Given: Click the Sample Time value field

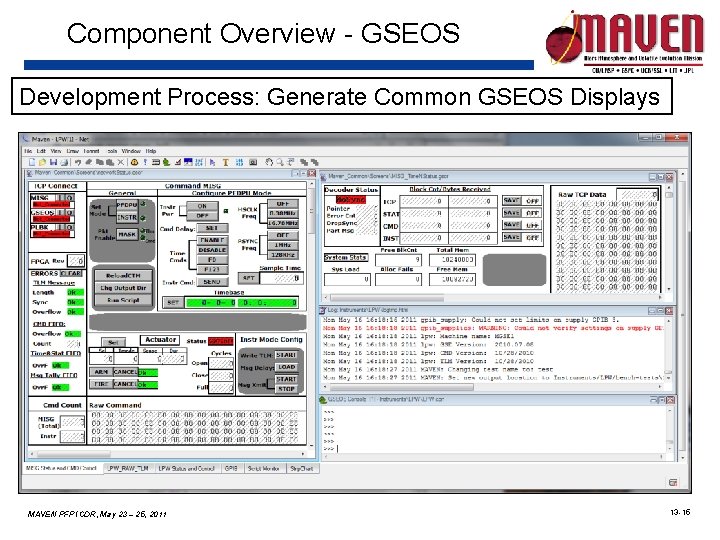Looking at the screenshot, I should [x=281, y=278].
